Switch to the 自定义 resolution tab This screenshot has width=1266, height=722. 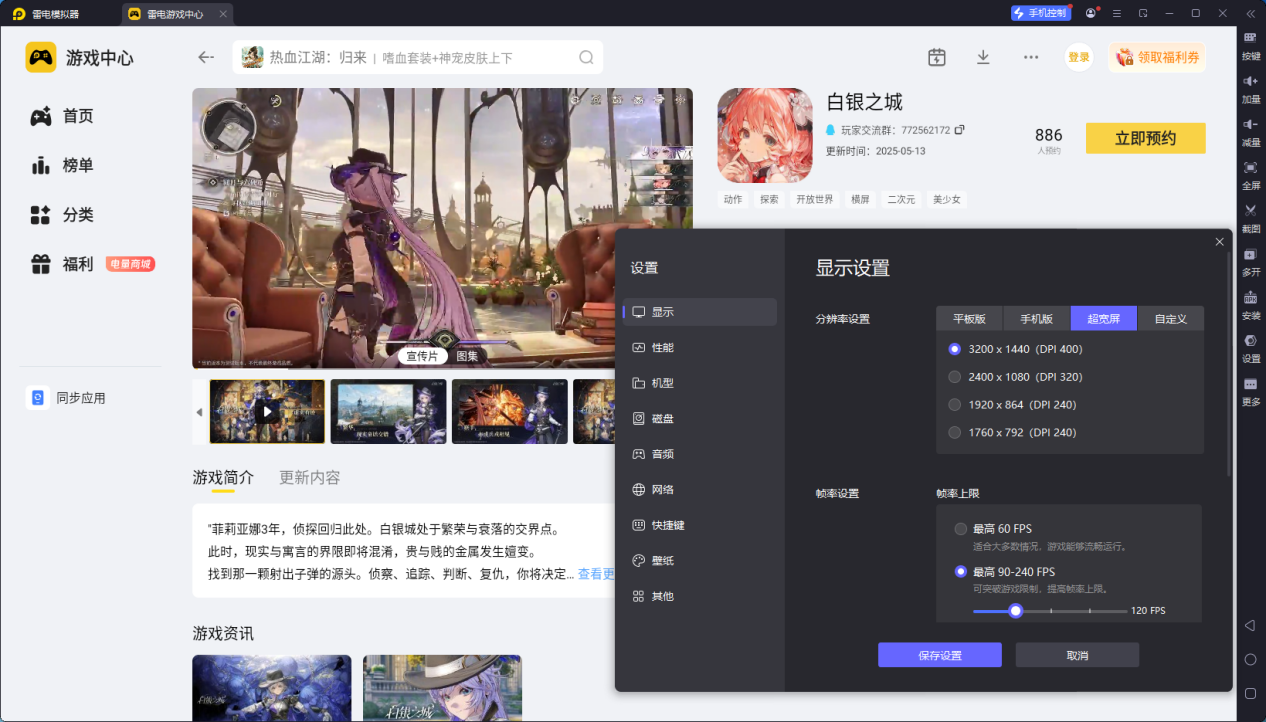1170,318
